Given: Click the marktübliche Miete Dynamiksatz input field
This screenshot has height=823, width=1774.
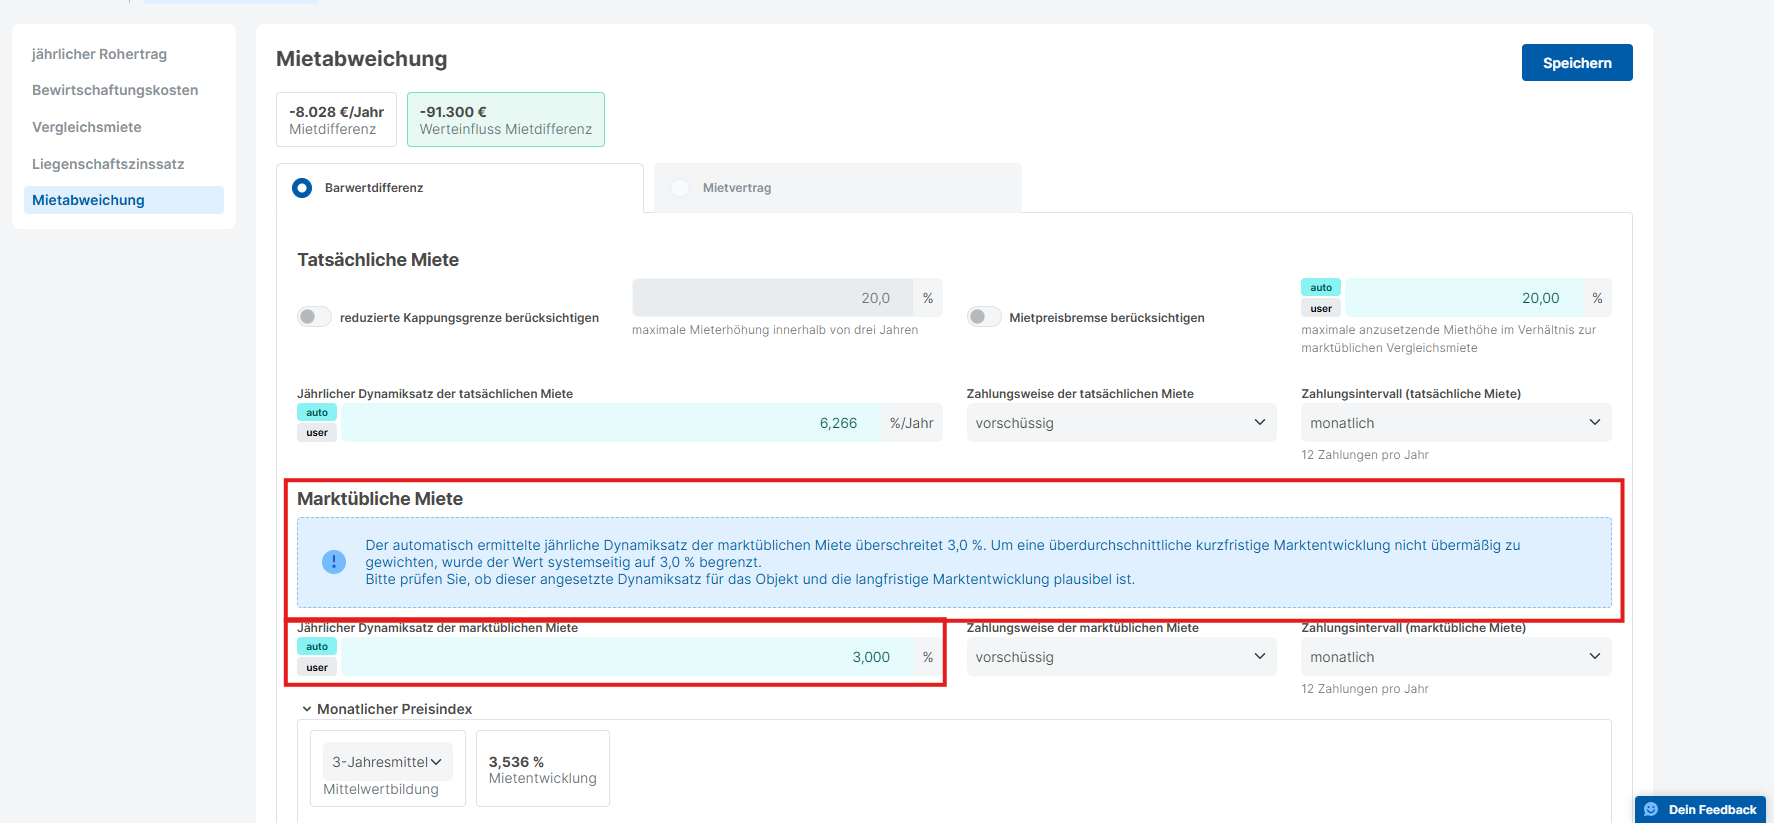Looking at the screenshot, I should coord(620,657).
